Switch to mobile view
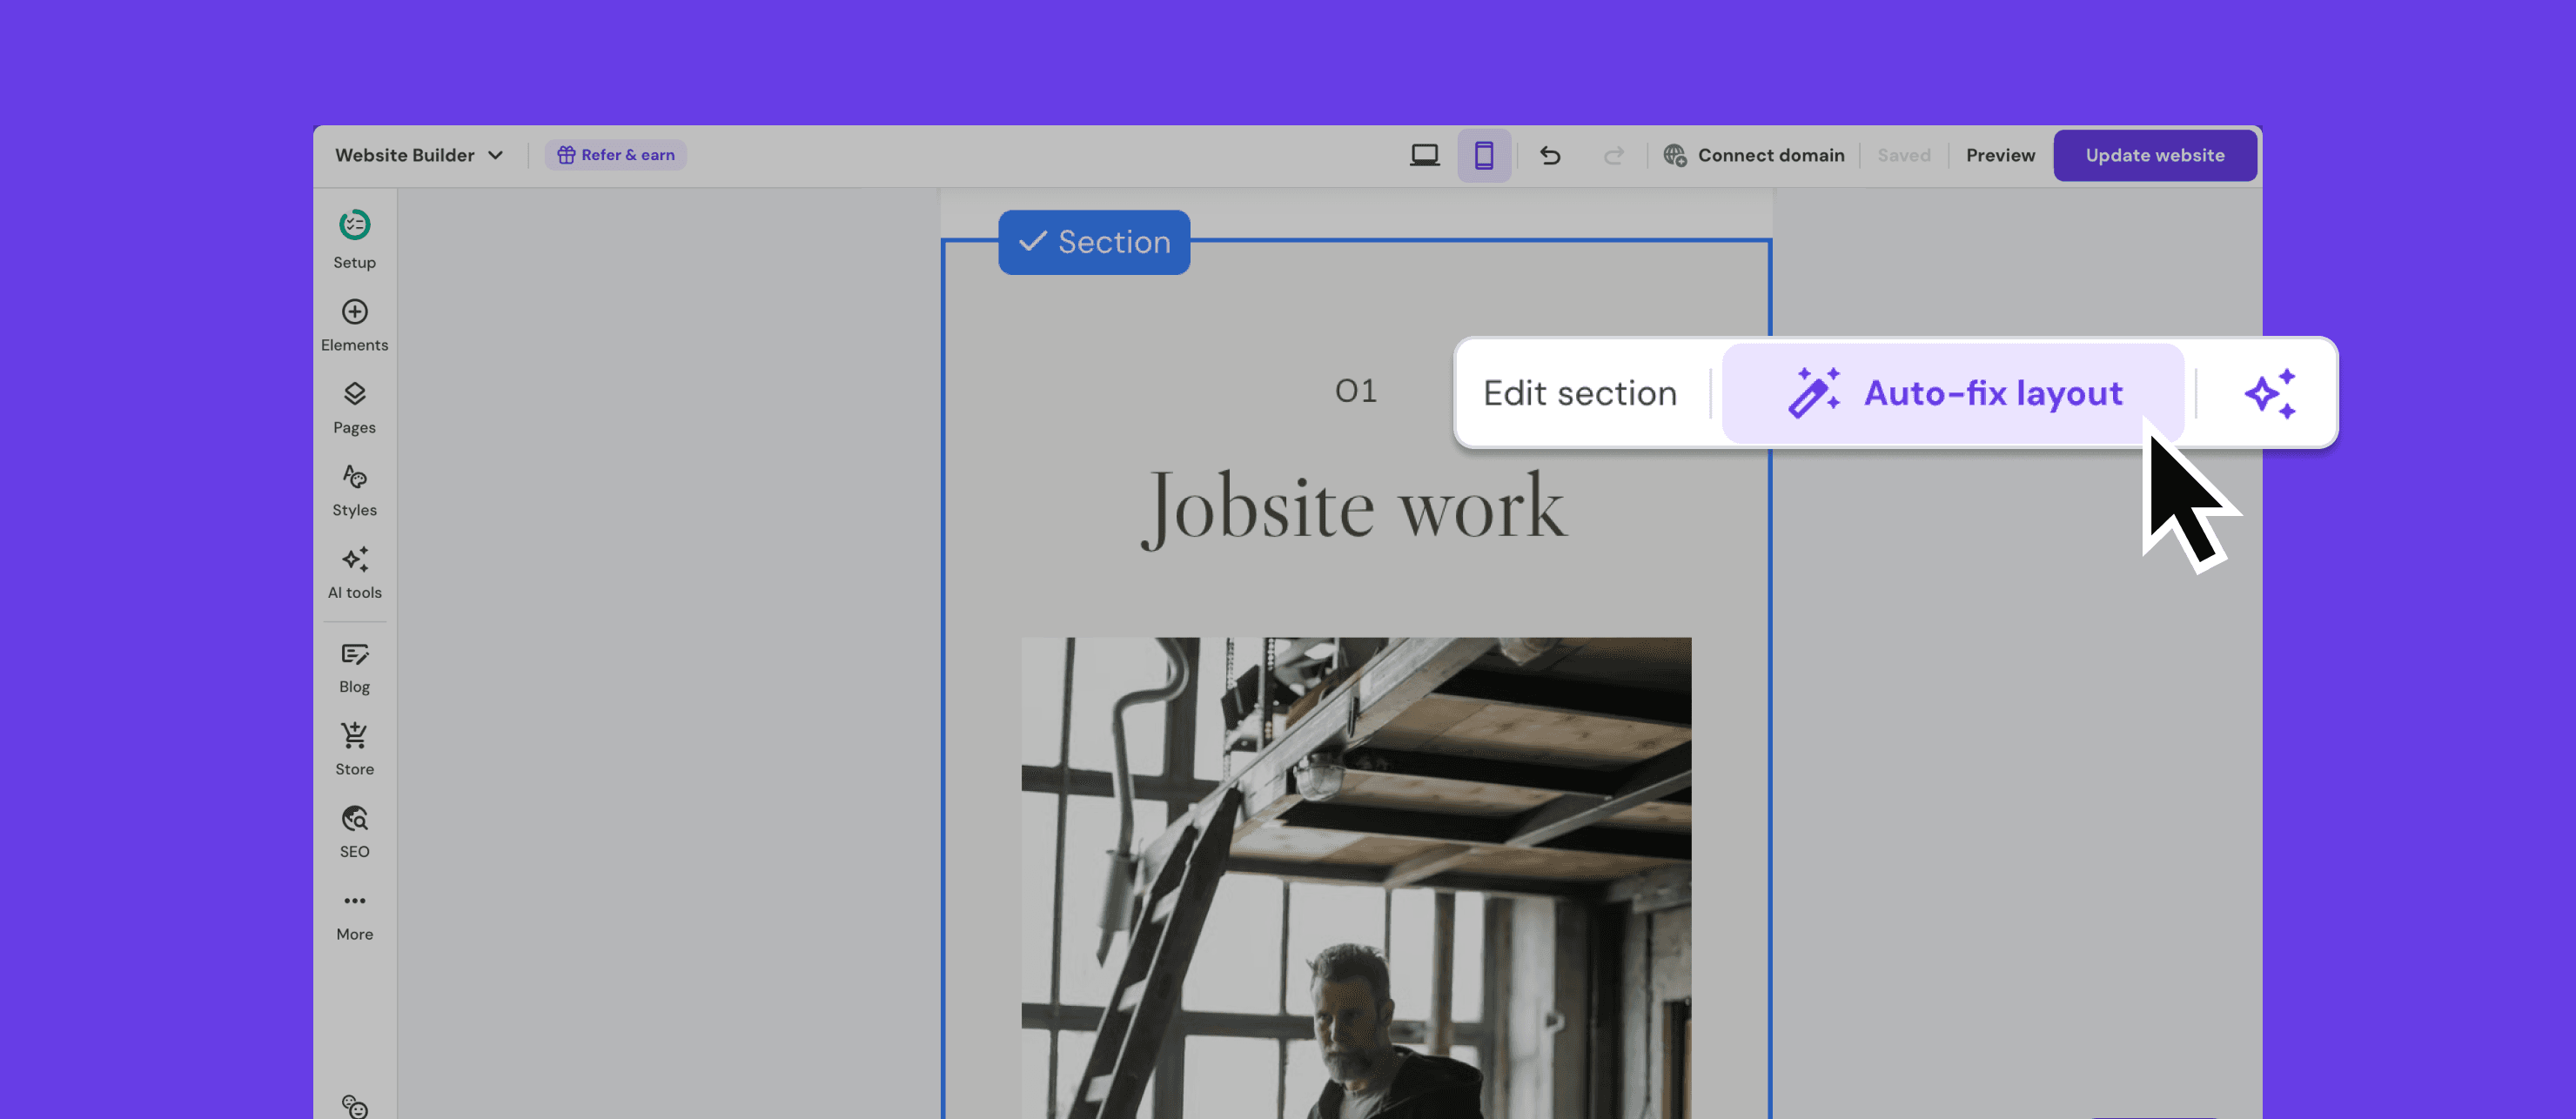This screenshot has height=1119, width=2576. click(x=1483, y=155)
